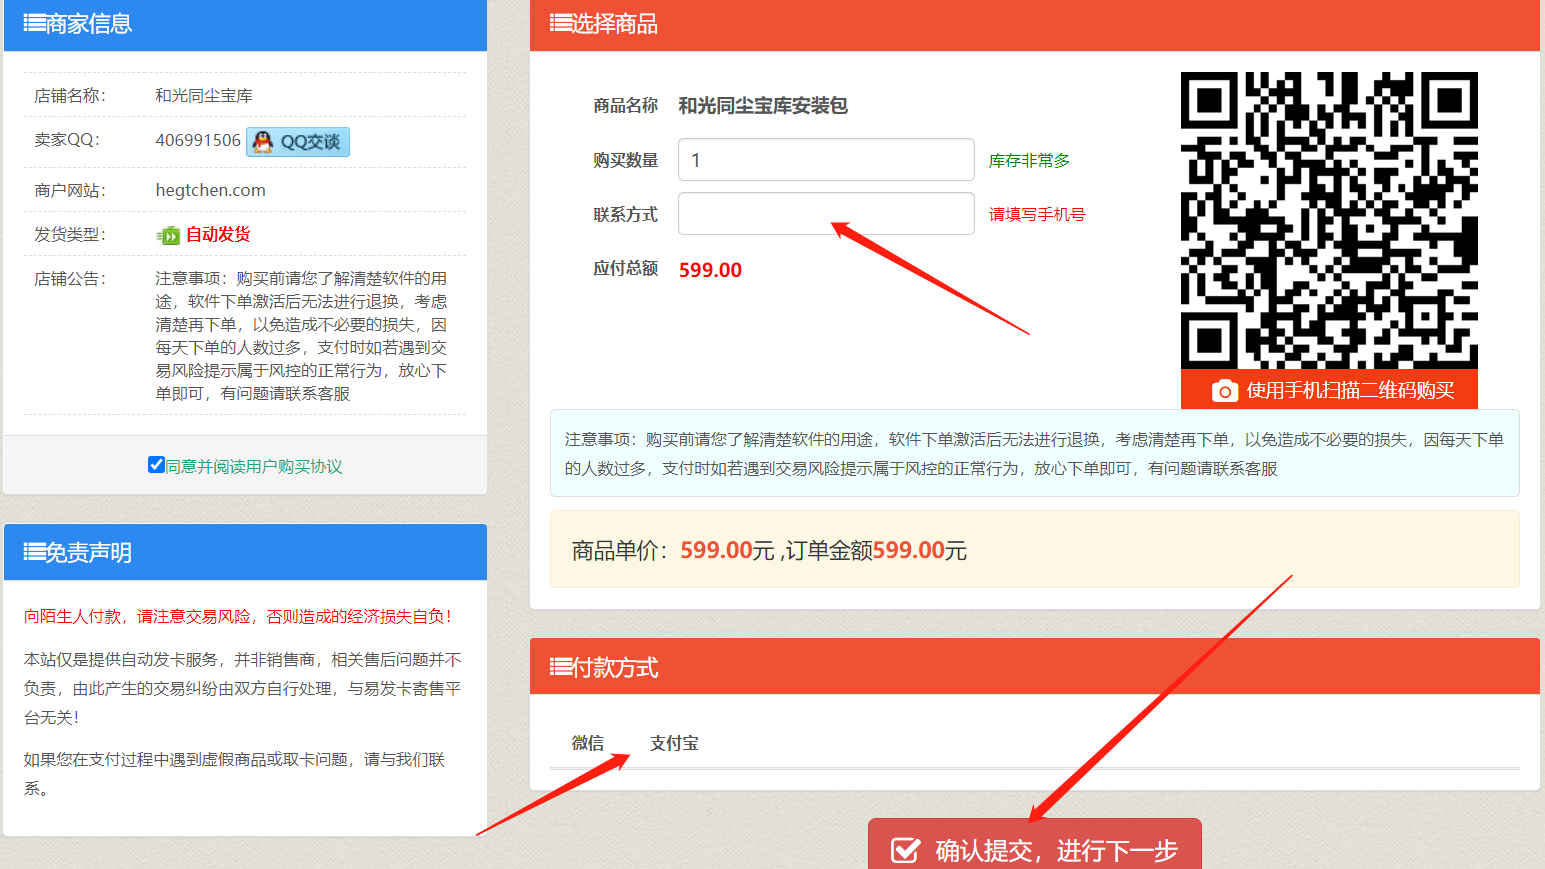This screenshot has width=1545, height=869.
Task: Click the checkmark icon on submit button
Action: click(905, 849)
